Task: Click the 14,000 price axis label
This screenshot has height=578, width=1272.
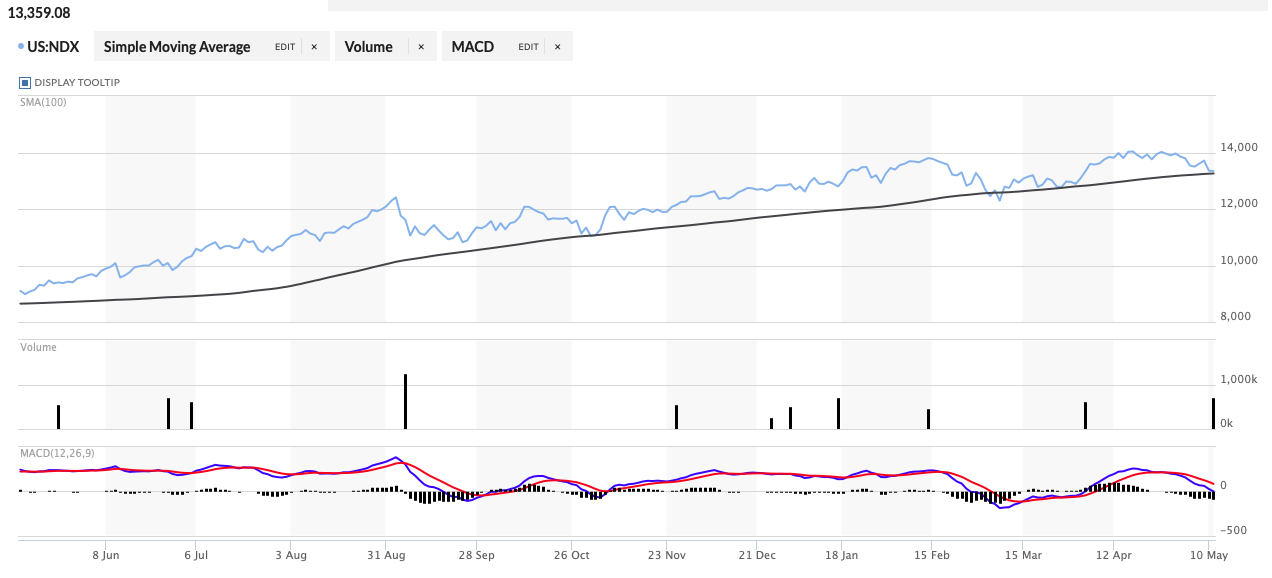Action: (1240, 148)
